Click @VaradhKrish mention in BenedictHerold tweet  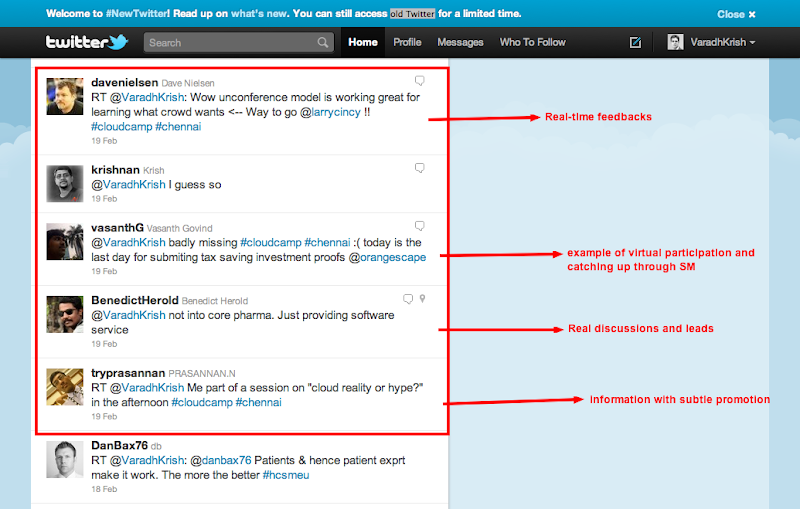coord(129,315)
